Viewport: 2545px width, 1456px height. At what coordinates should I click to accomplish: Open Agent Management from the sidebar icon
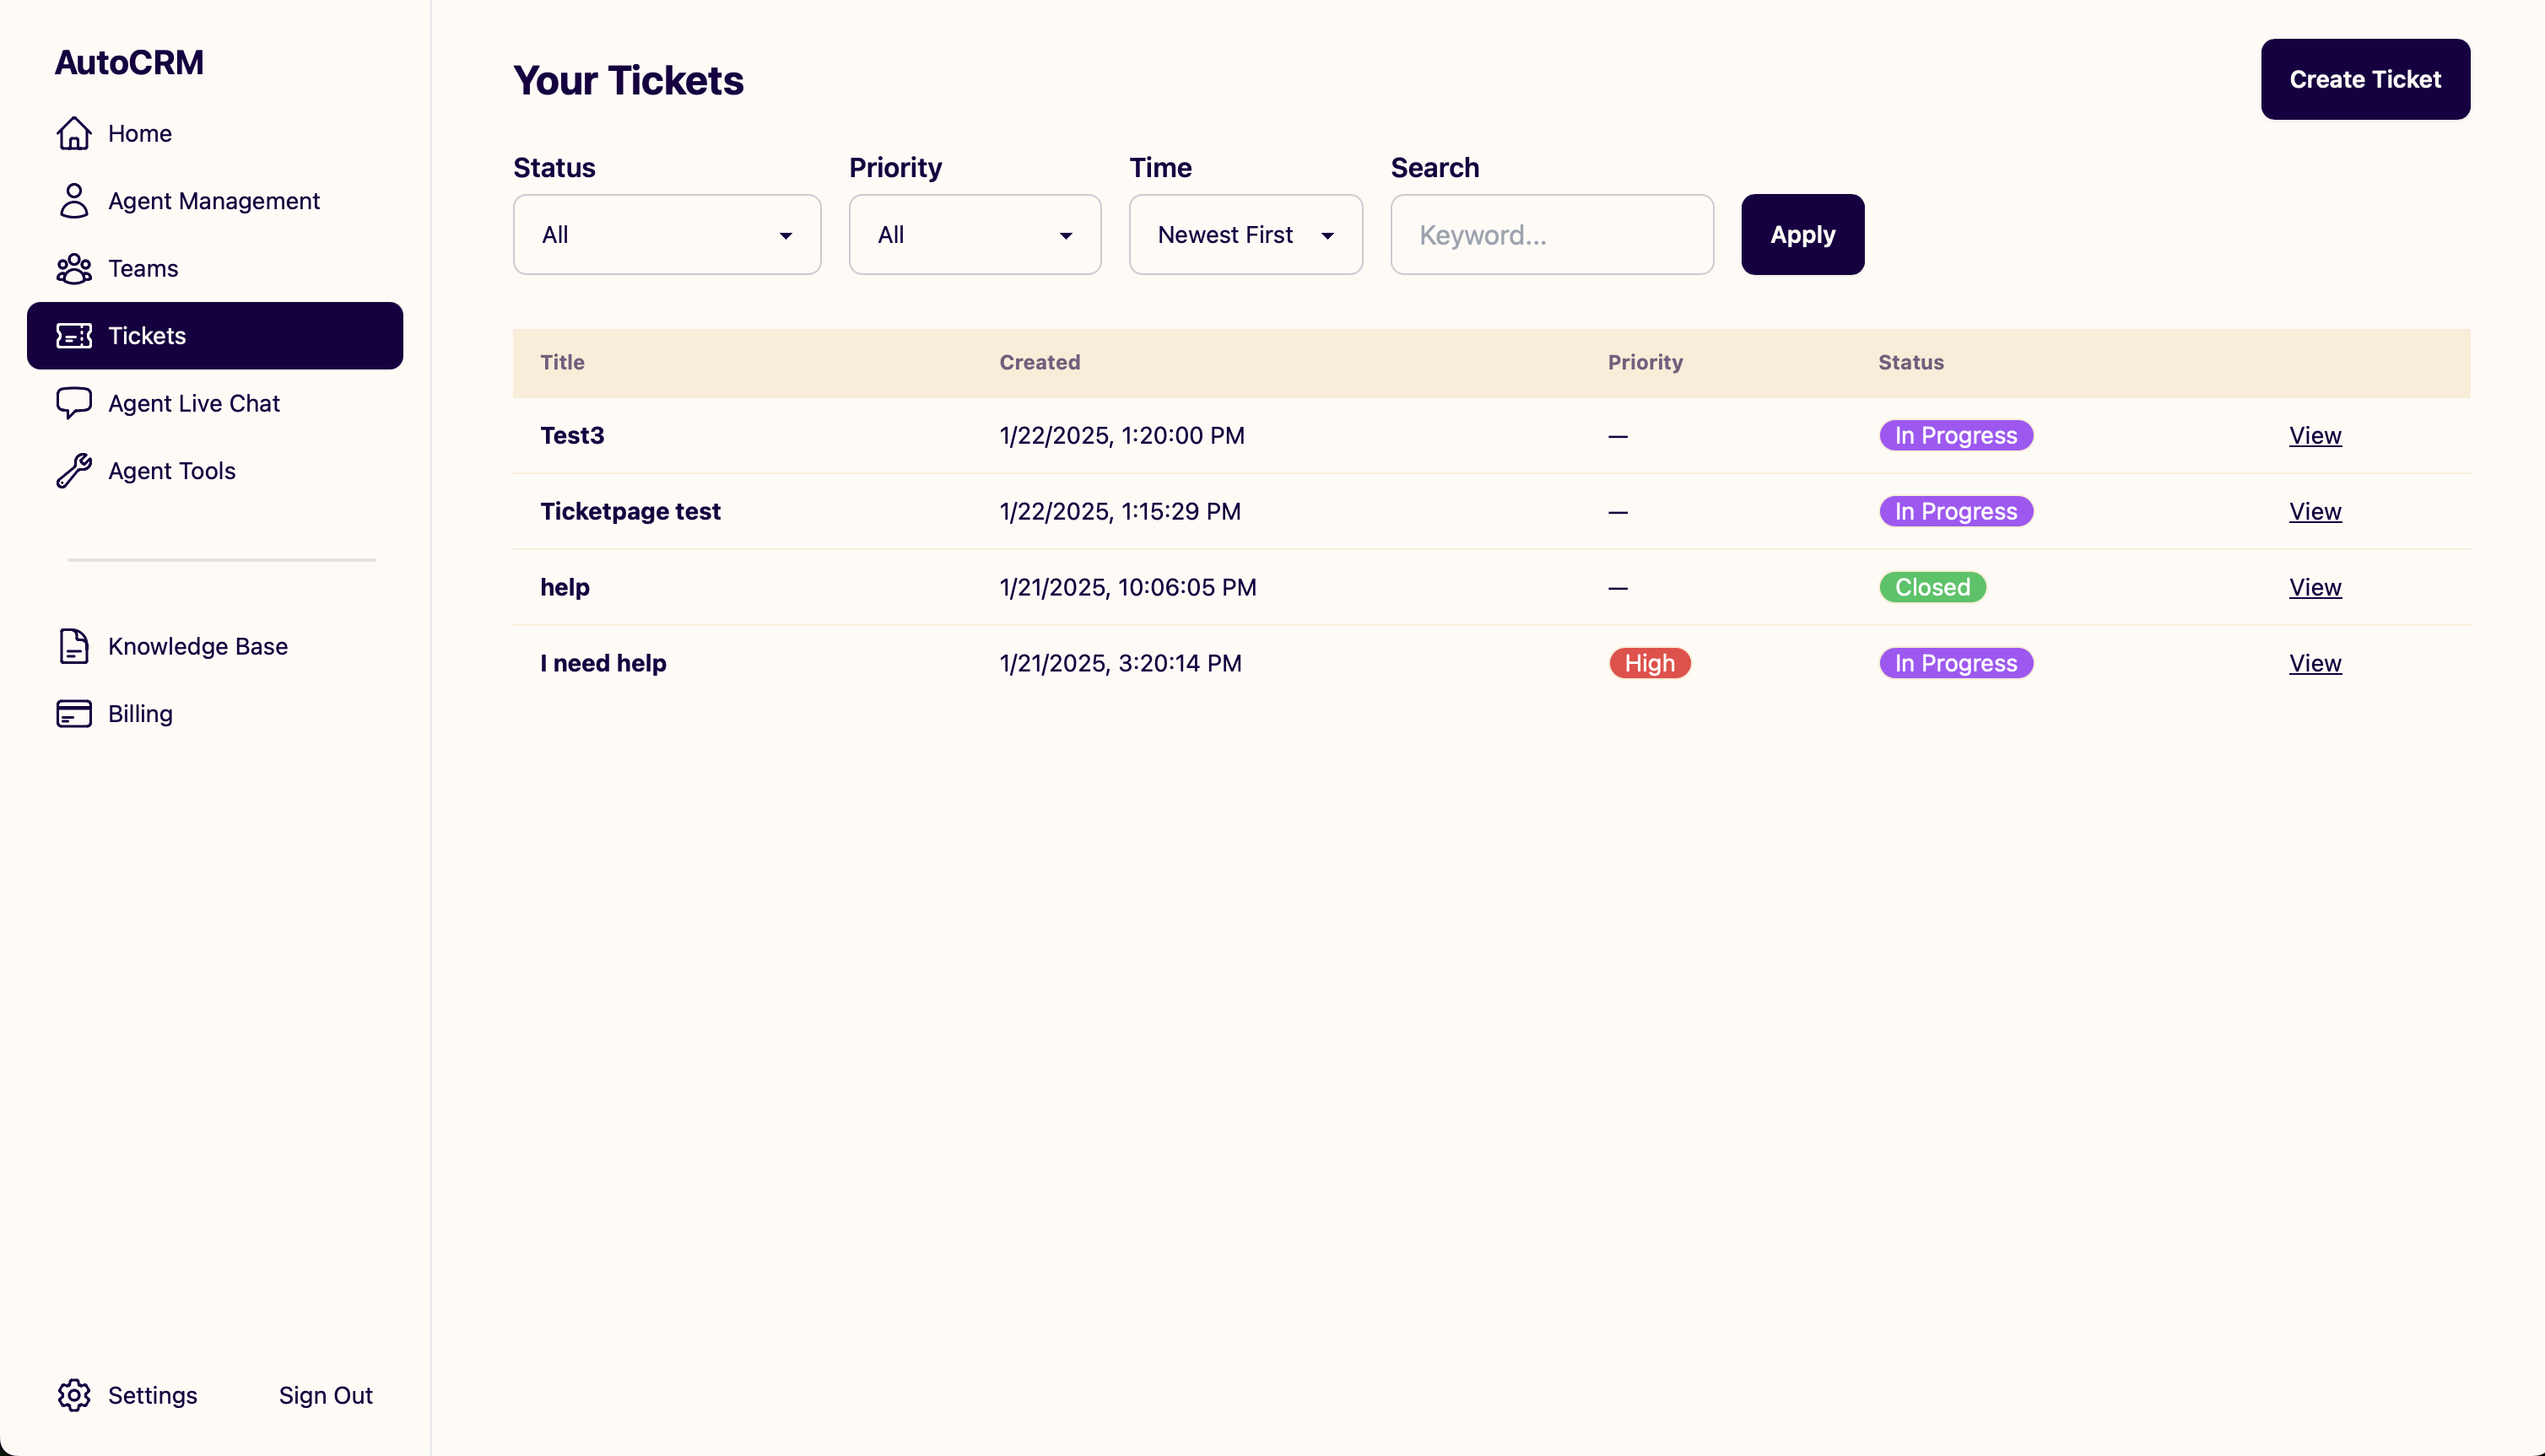[74, 201]
